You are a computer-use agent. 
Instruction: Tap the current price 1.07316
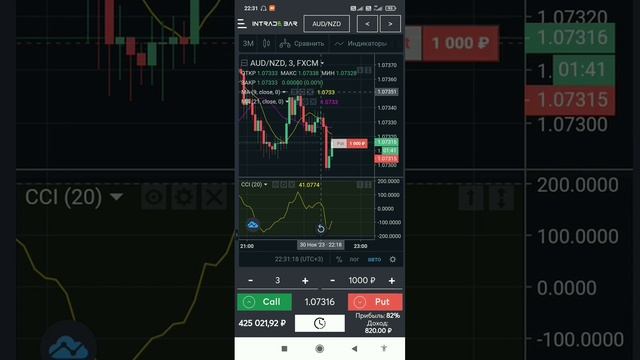click(320, 302)
